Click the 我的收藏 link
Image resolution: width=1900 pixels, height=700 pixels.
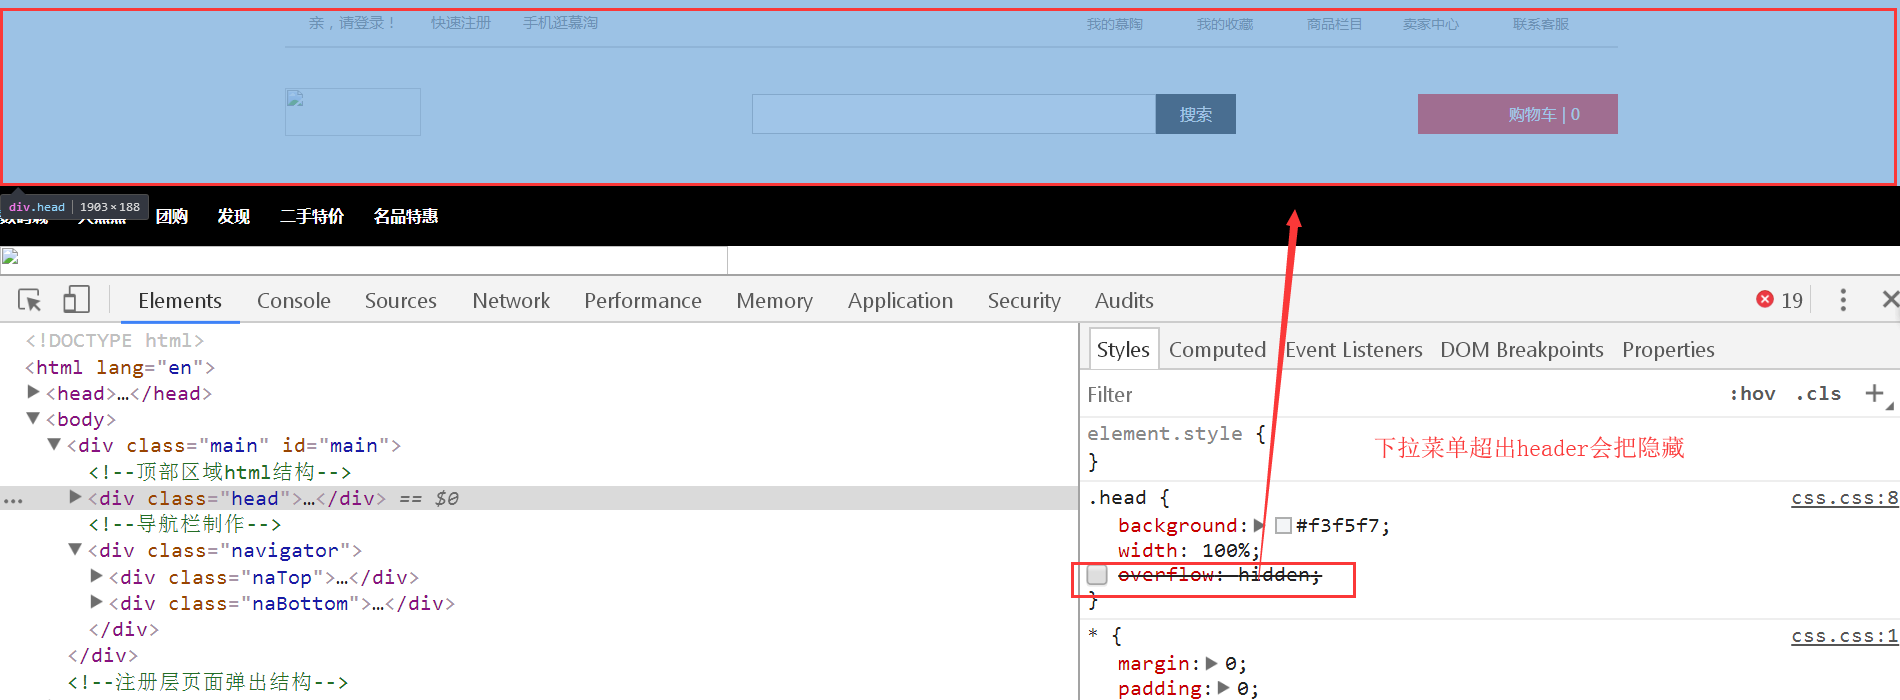pos(1225,24)
